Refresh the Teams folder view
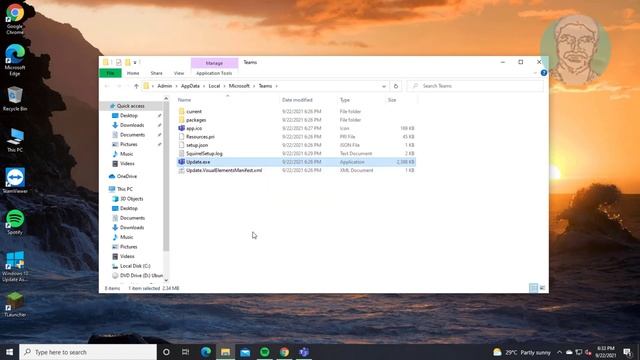This screenshot has height=360, width=640. click(396, 86)
